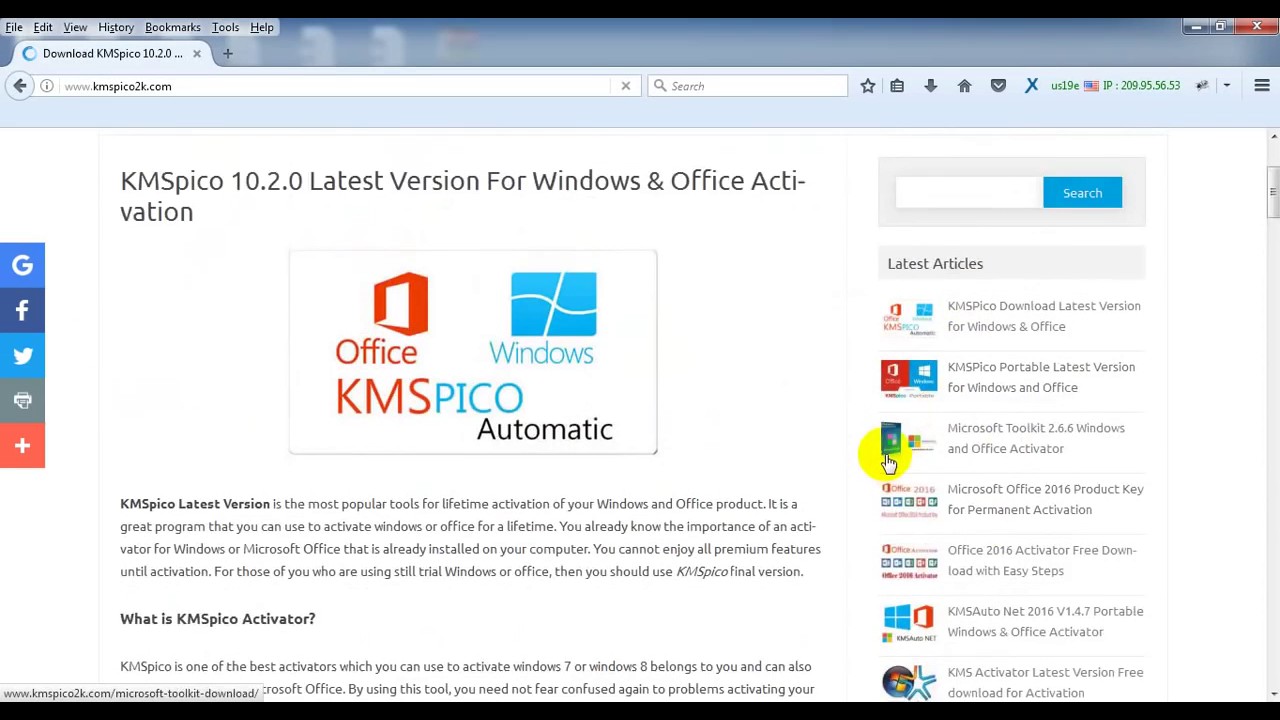The height and width of the screenshot is (720, 1280).
Task: Open KMS Activator Latest Version article
Action: (x=1045, y=682)
